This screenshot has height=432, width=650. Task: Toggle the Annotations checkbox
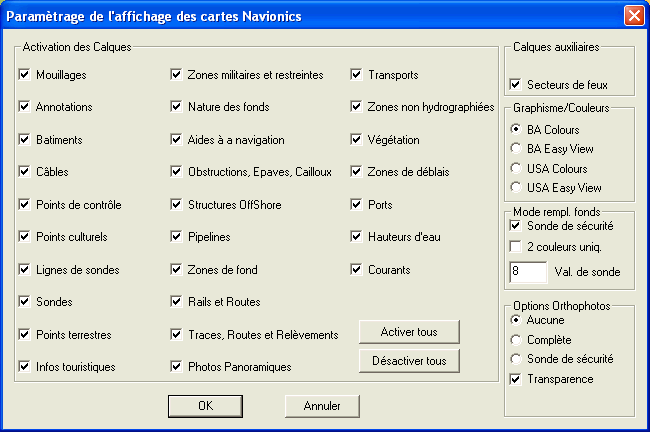pyautogui.click(x=24, y=107)
